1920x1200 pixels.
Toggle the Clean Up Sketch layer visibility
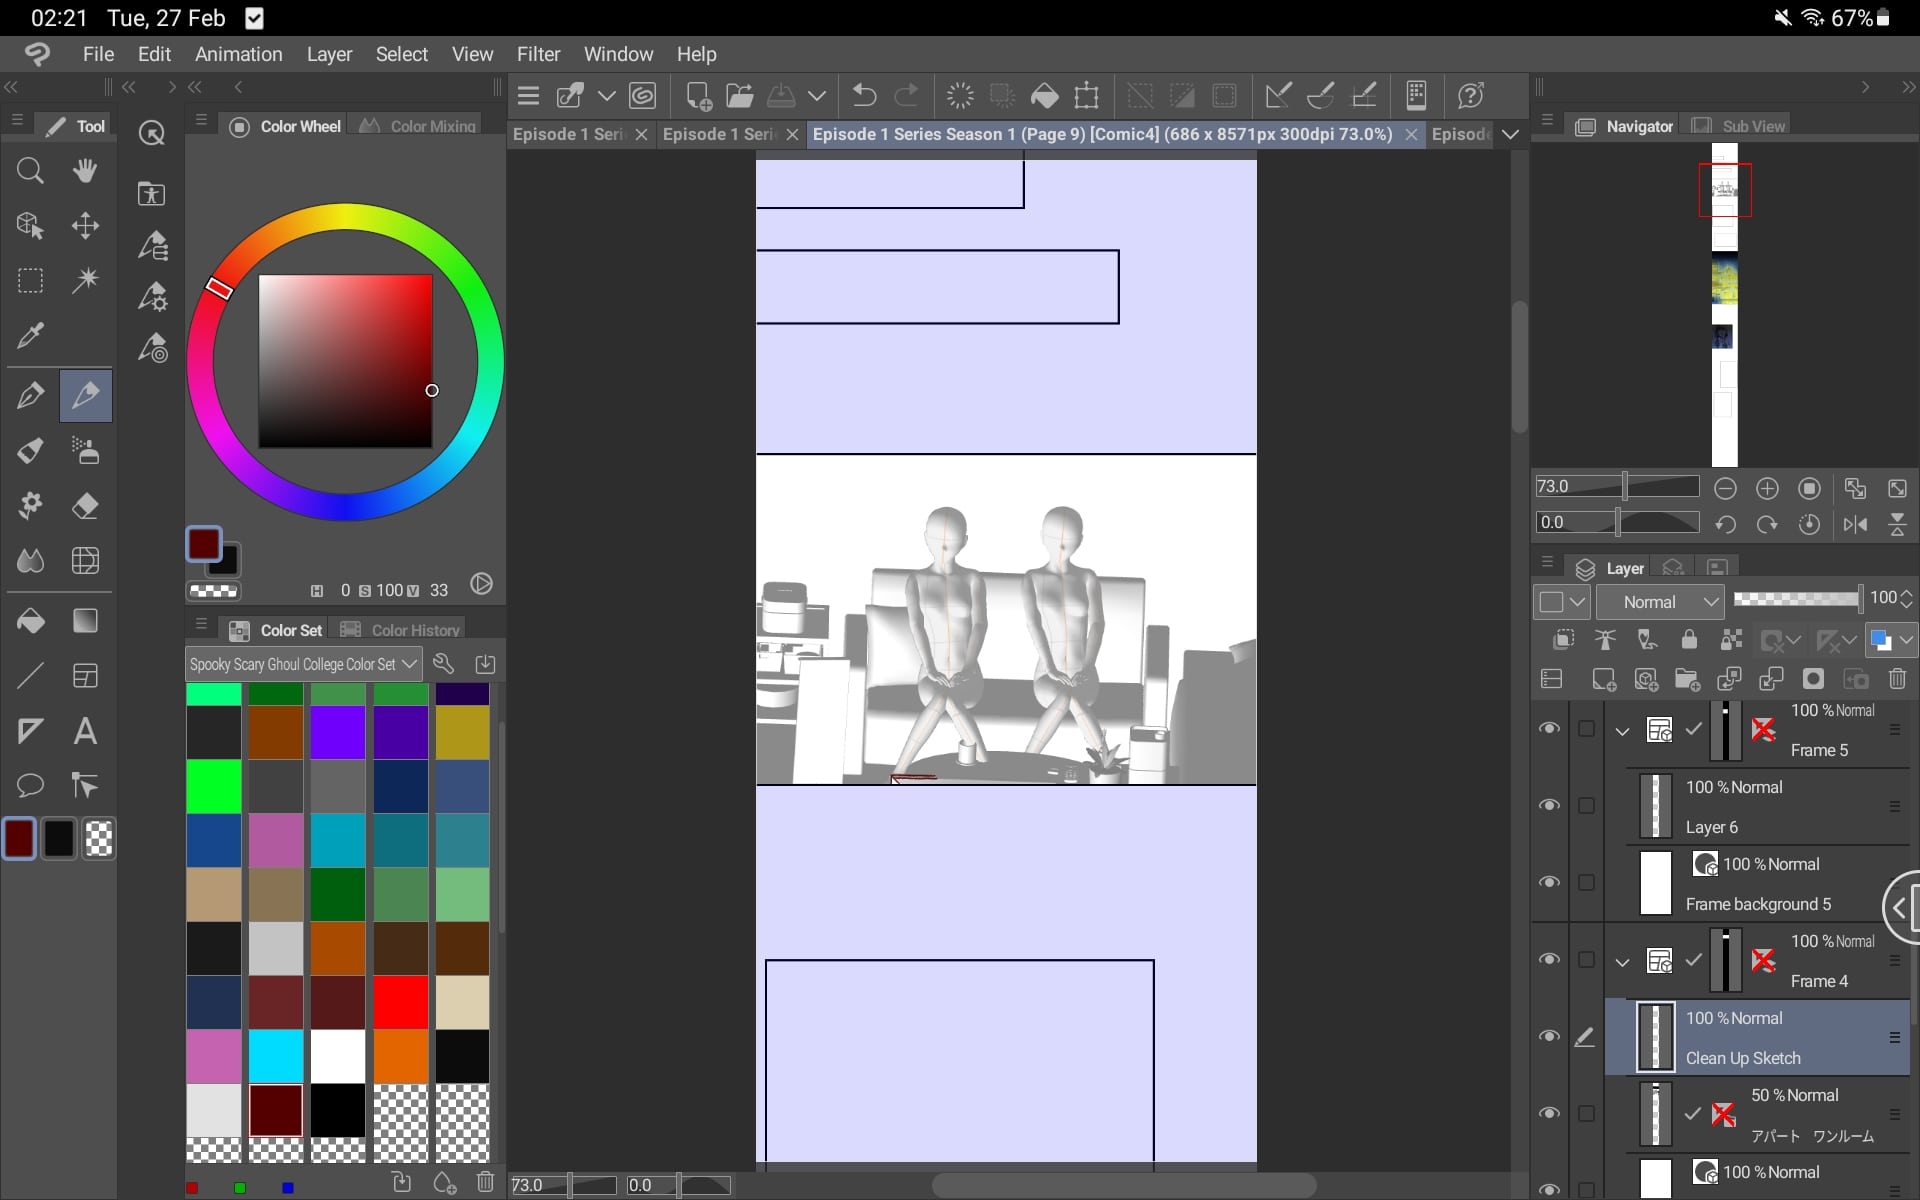tap(1549, 1037)
